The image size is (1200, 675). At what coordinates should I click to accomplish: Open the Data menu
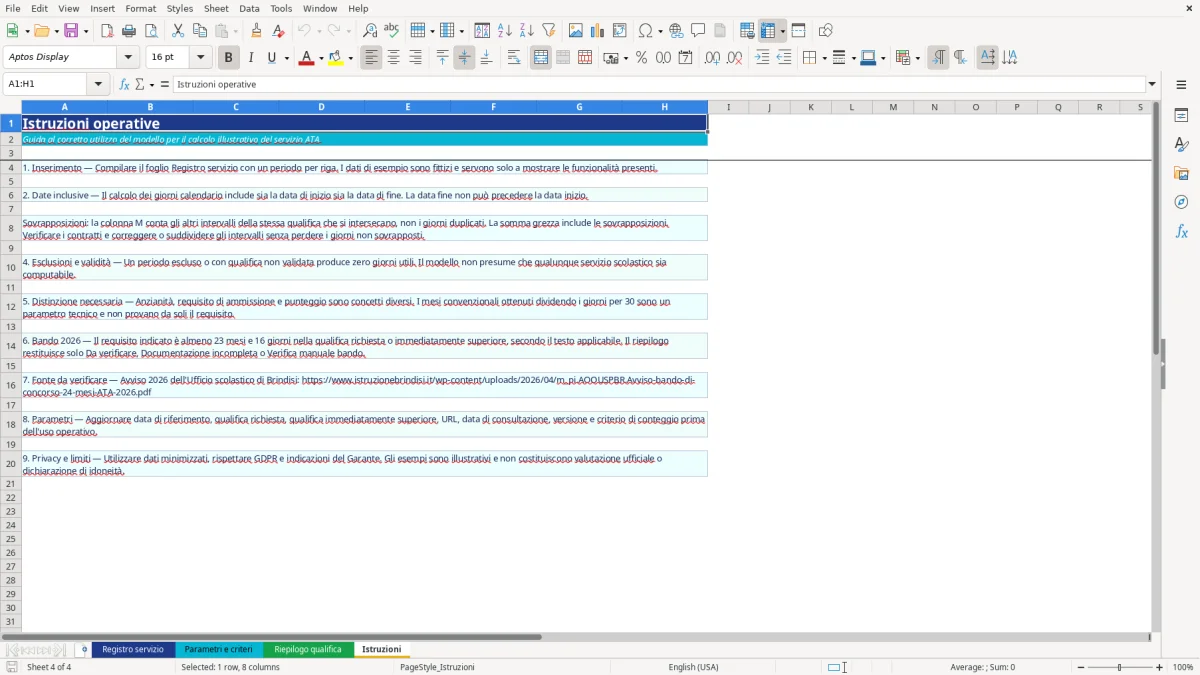tap(249, 8)
